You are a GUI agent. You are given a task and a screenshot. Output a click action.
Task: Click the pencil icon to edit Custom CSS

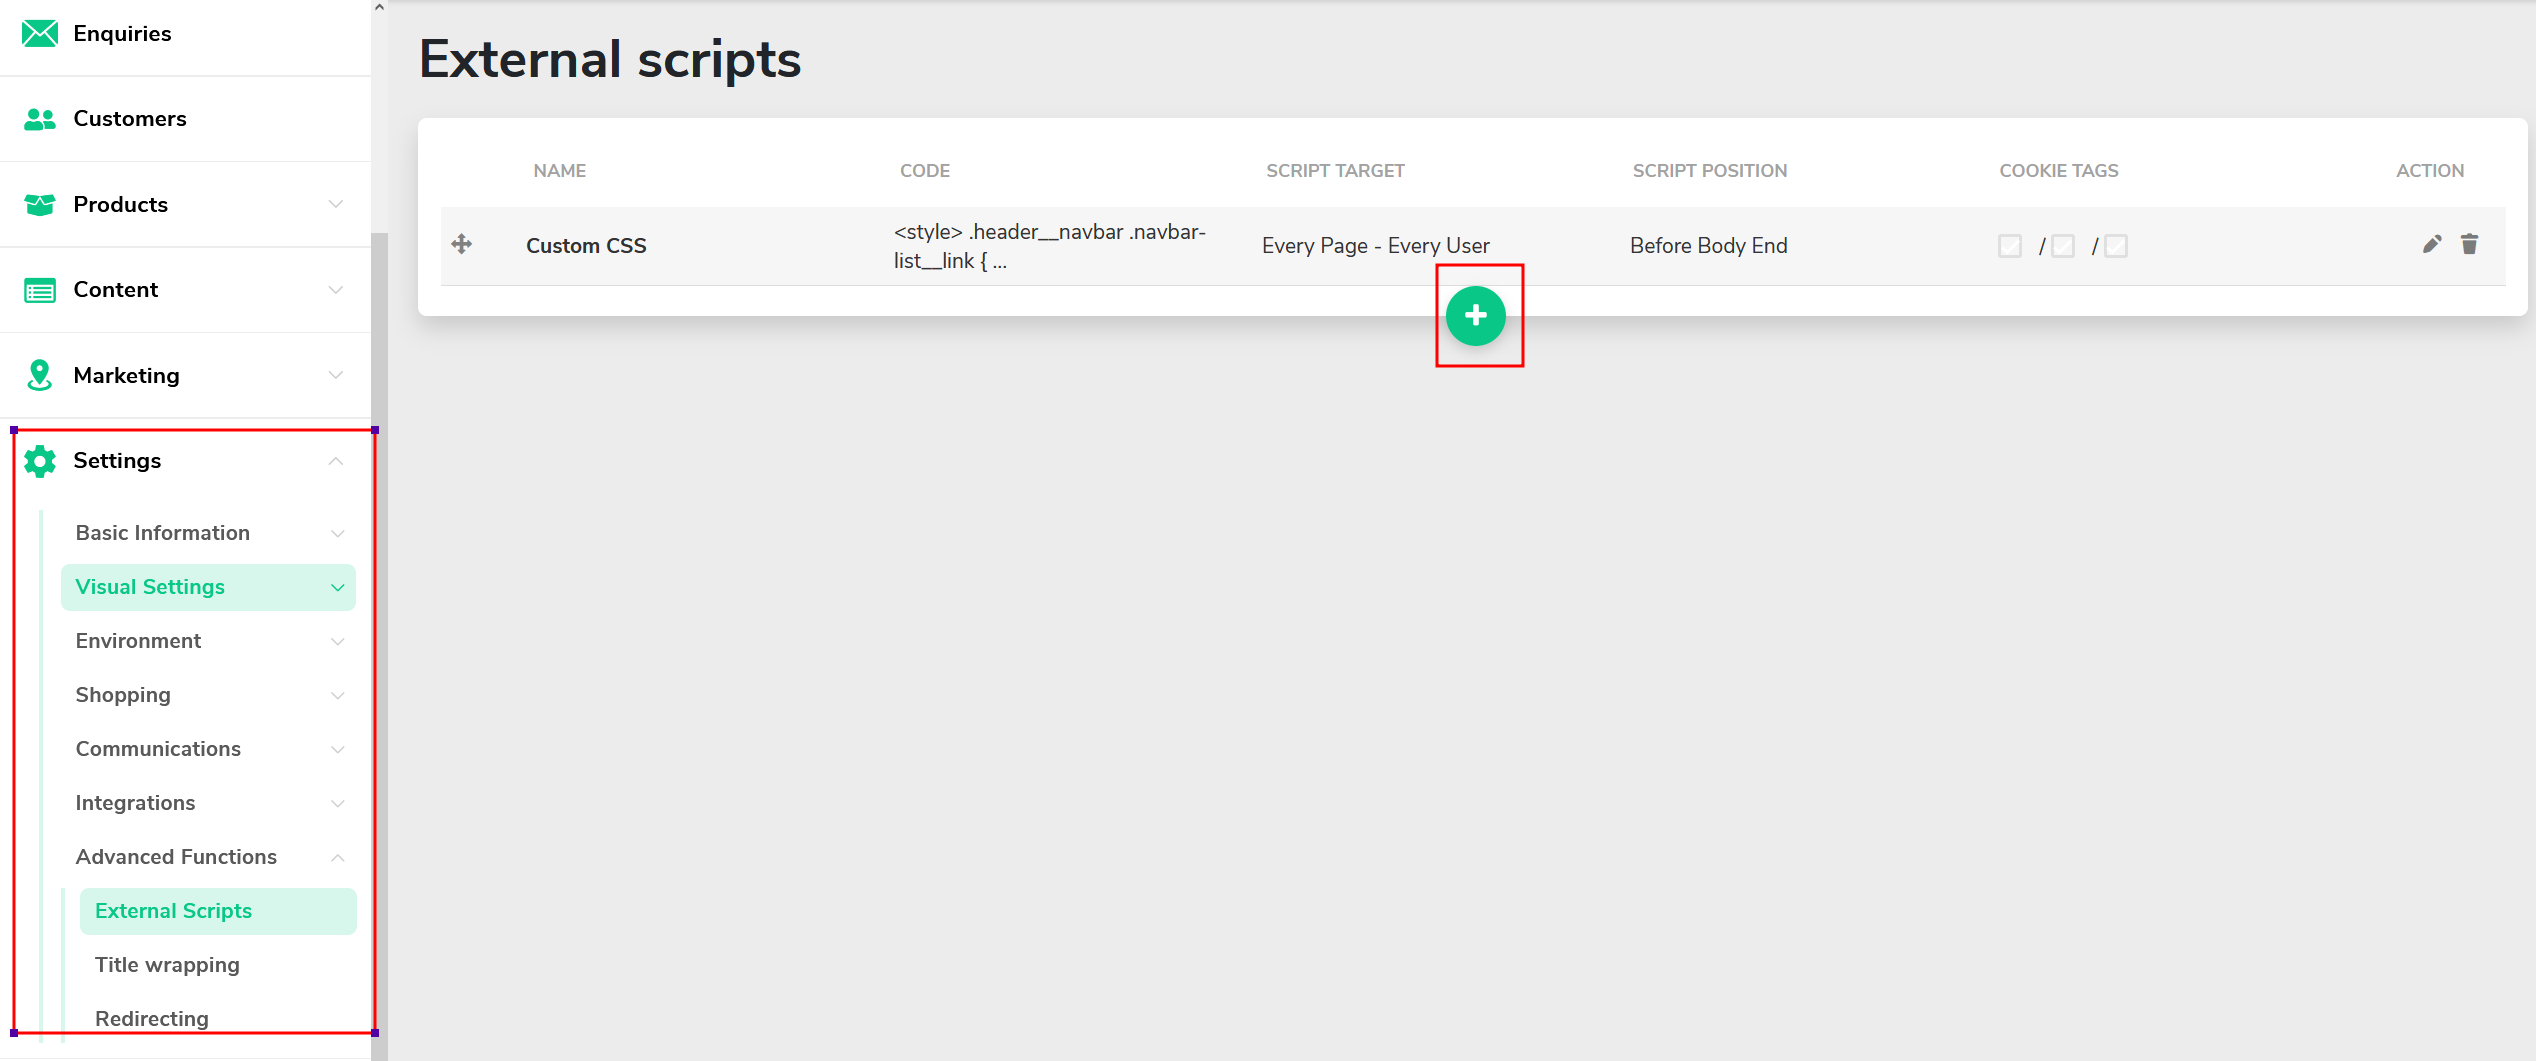coord(2431,244)
